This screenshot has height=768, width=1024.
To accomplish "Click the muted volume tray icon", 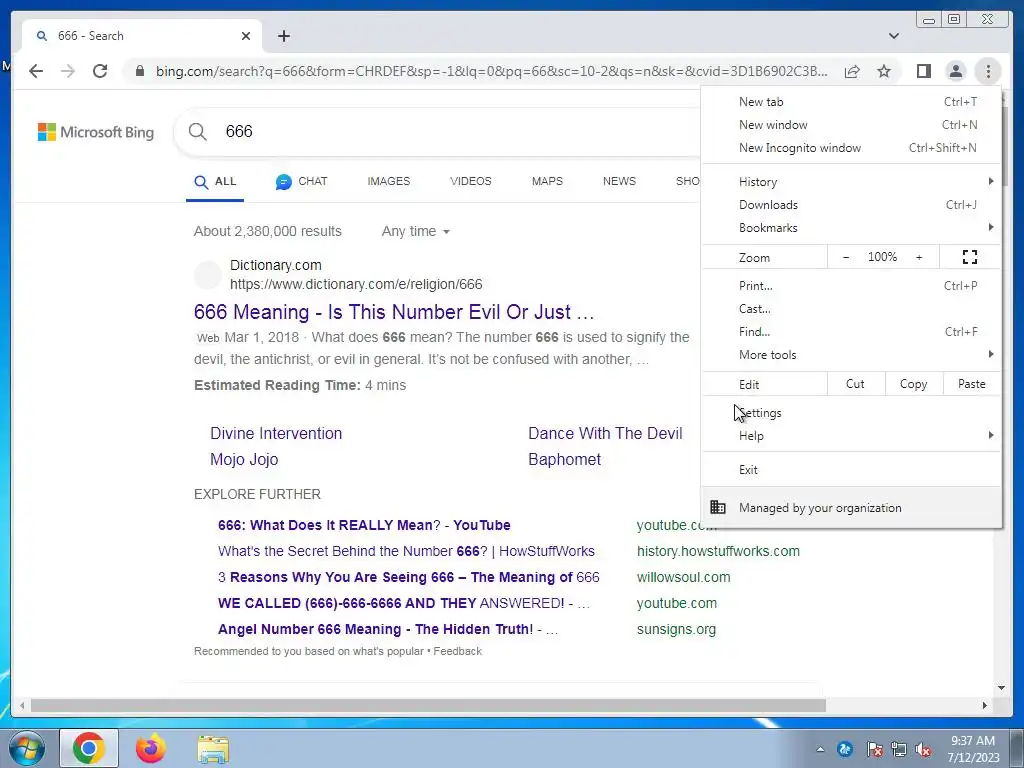I will pos(923,750).
